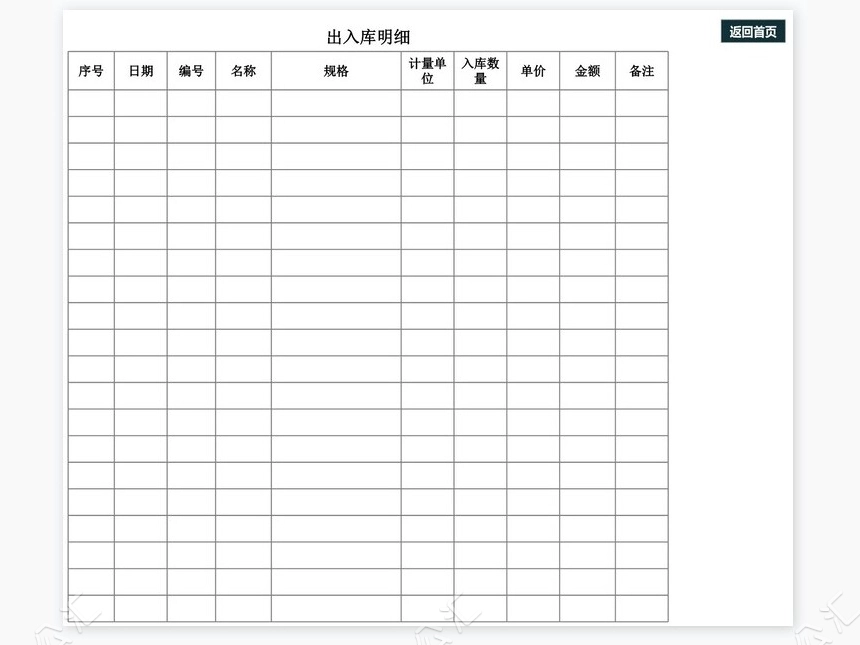Image resolution: width=860 pixels, height=645 pixels.
Task: Click the 日期 column header
Action: [142, 71]
